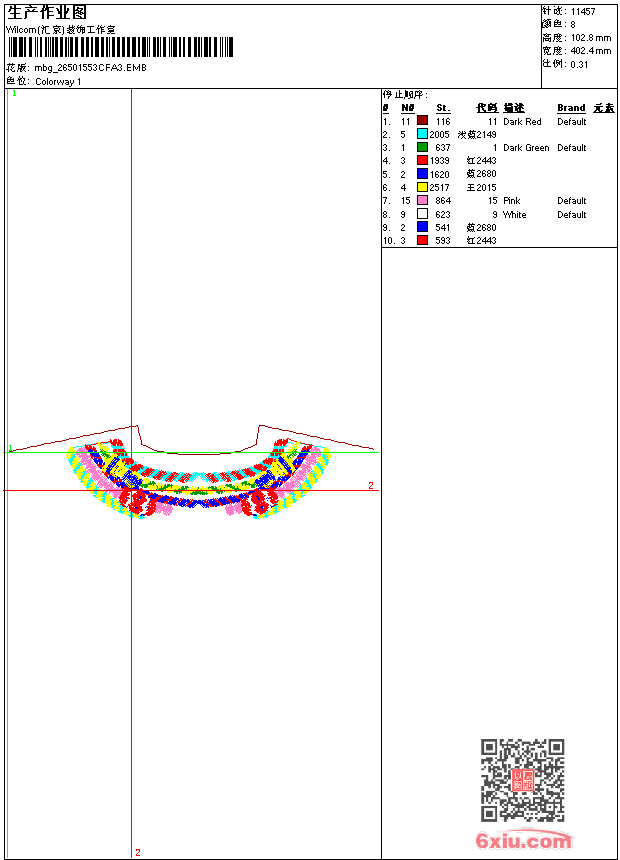Click stitch count 623 in row 8
Viewport: 620px width, 860px height.
coord(443,214)
